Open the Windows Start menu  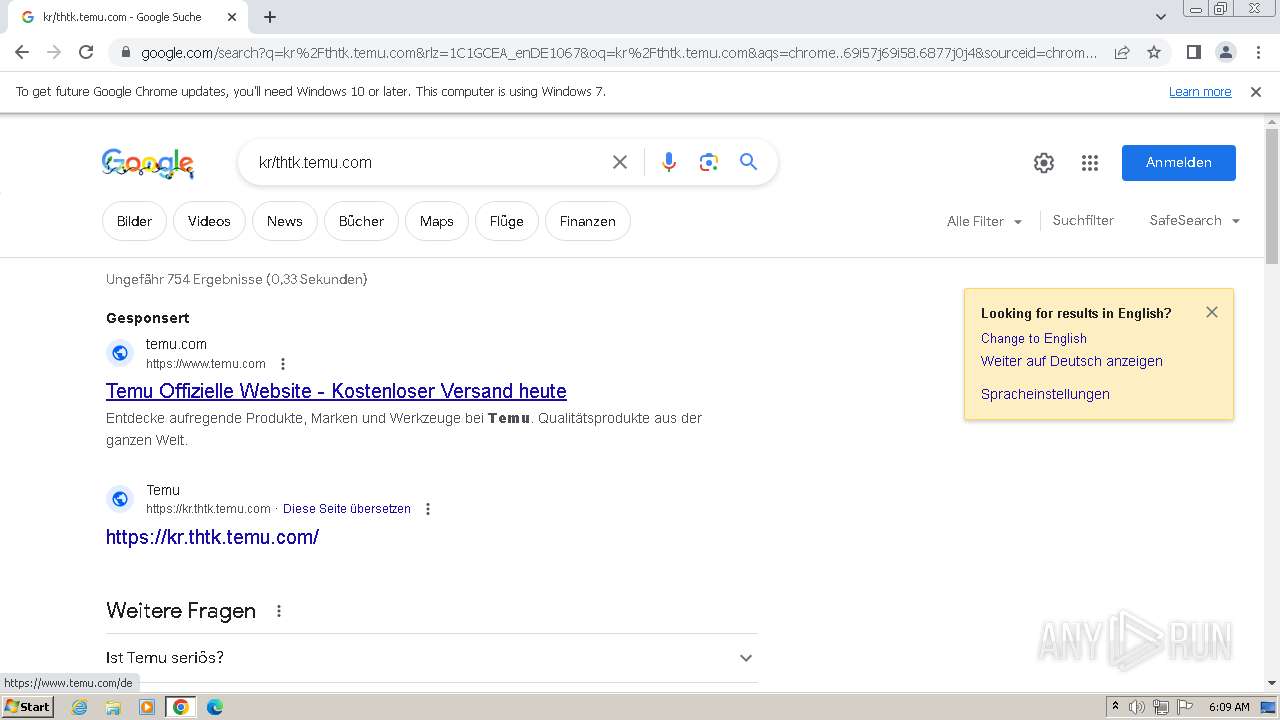(x=27, y=706)
